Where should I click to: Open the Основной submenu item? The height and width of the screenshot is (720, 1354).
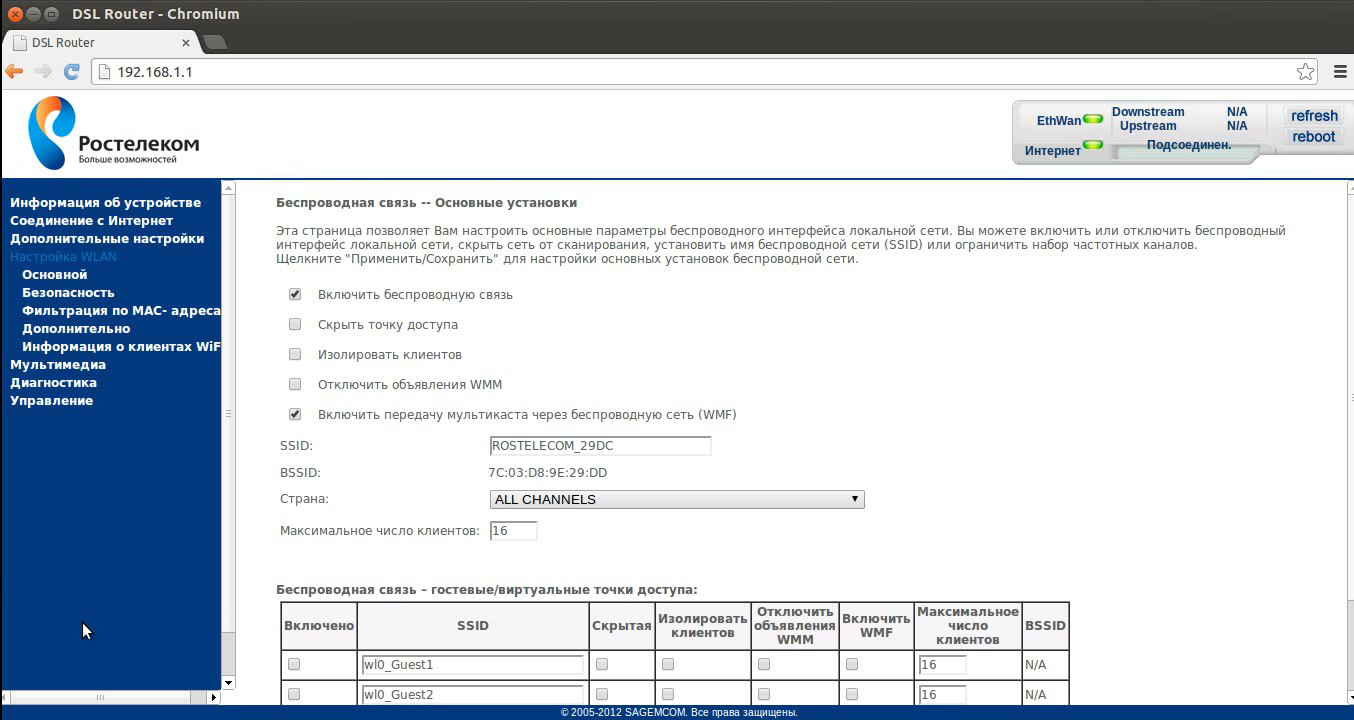click(x=55, y=274)
